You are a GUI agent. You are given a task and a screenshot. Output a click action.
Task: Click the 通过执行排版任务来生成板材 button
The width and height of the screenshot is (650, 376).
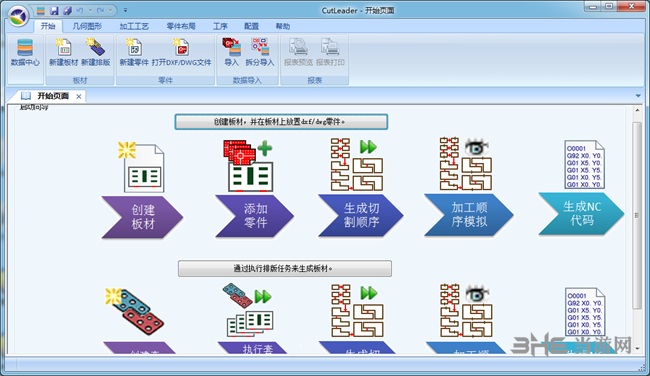(284, 269)
